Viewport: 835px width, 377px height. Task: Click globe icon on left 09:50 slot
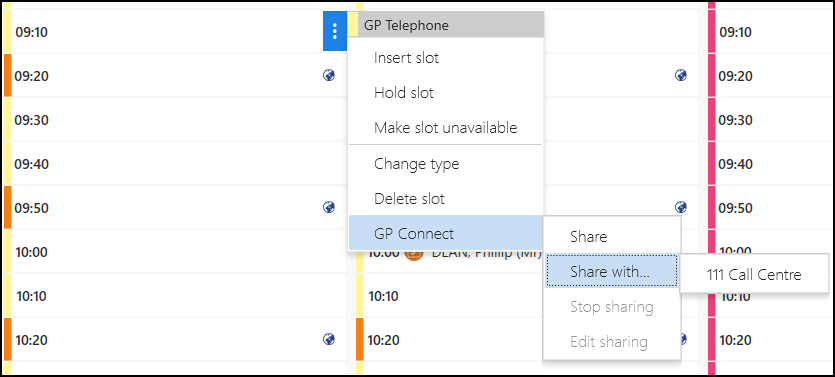coord(329,207)
